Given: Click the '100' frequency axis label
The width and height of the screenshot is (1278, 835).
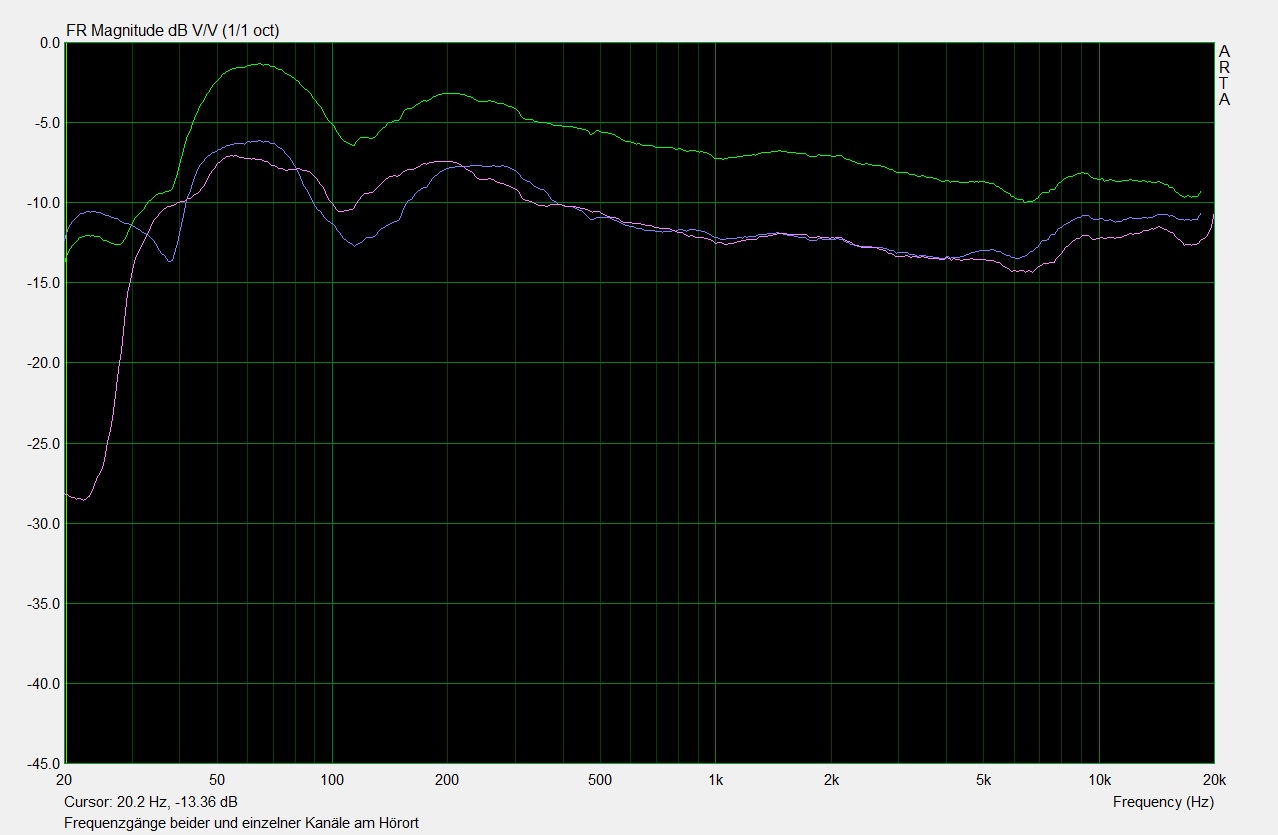Looking at the screenshot, I should coord(332,779).
